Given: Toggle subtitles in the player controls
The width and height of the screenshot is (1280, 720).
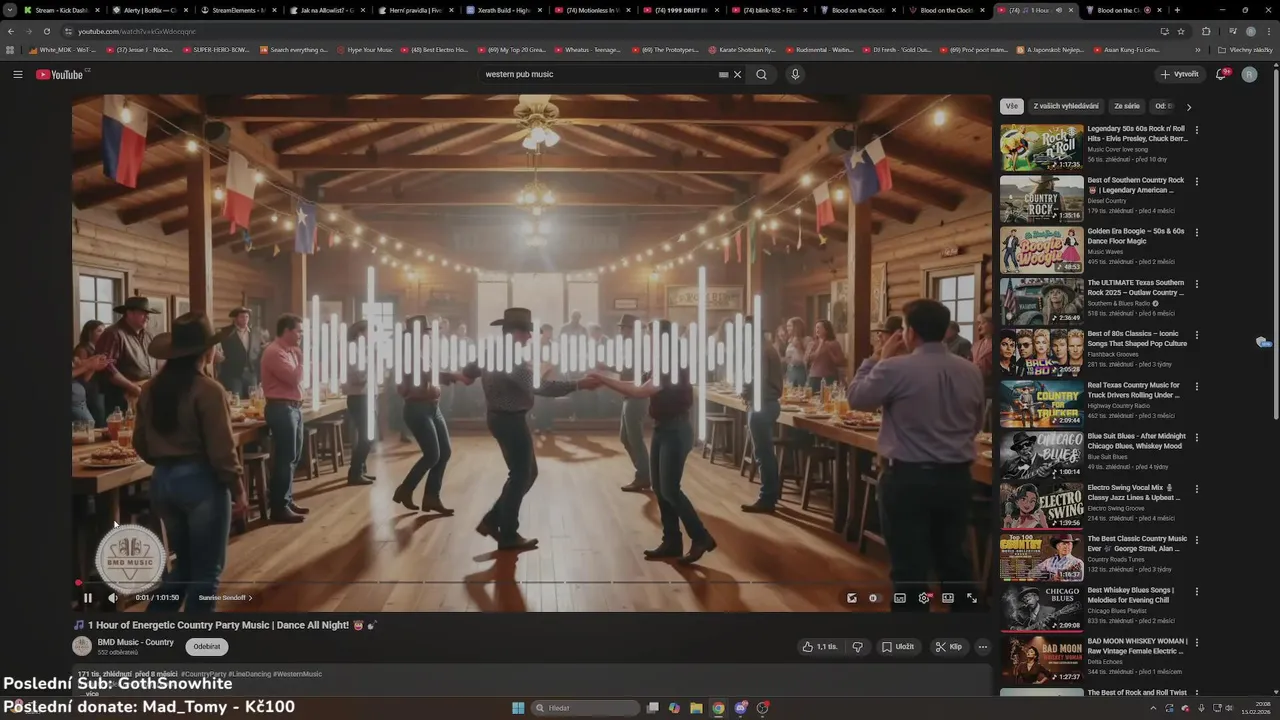Looking at the screenshot, I should 900,598.
